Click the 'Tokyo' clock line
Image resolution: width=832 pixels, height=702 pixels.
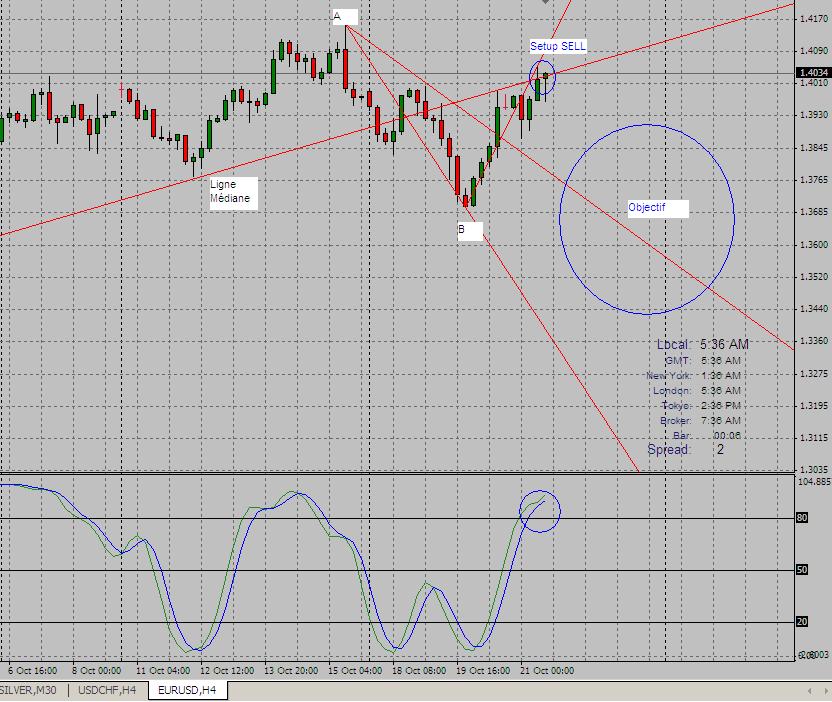point(701,406)
